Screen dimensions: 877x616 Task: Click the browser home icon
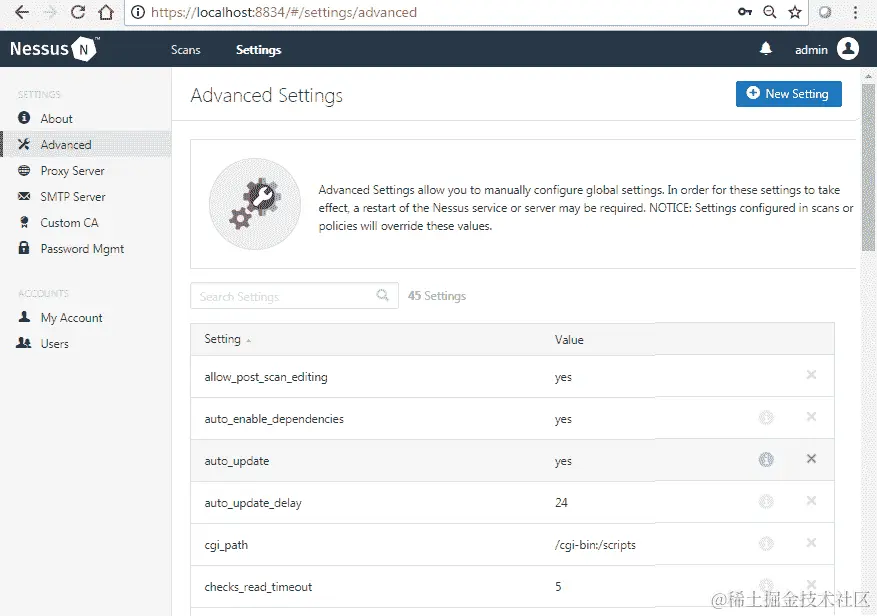[x=106, y=12]
